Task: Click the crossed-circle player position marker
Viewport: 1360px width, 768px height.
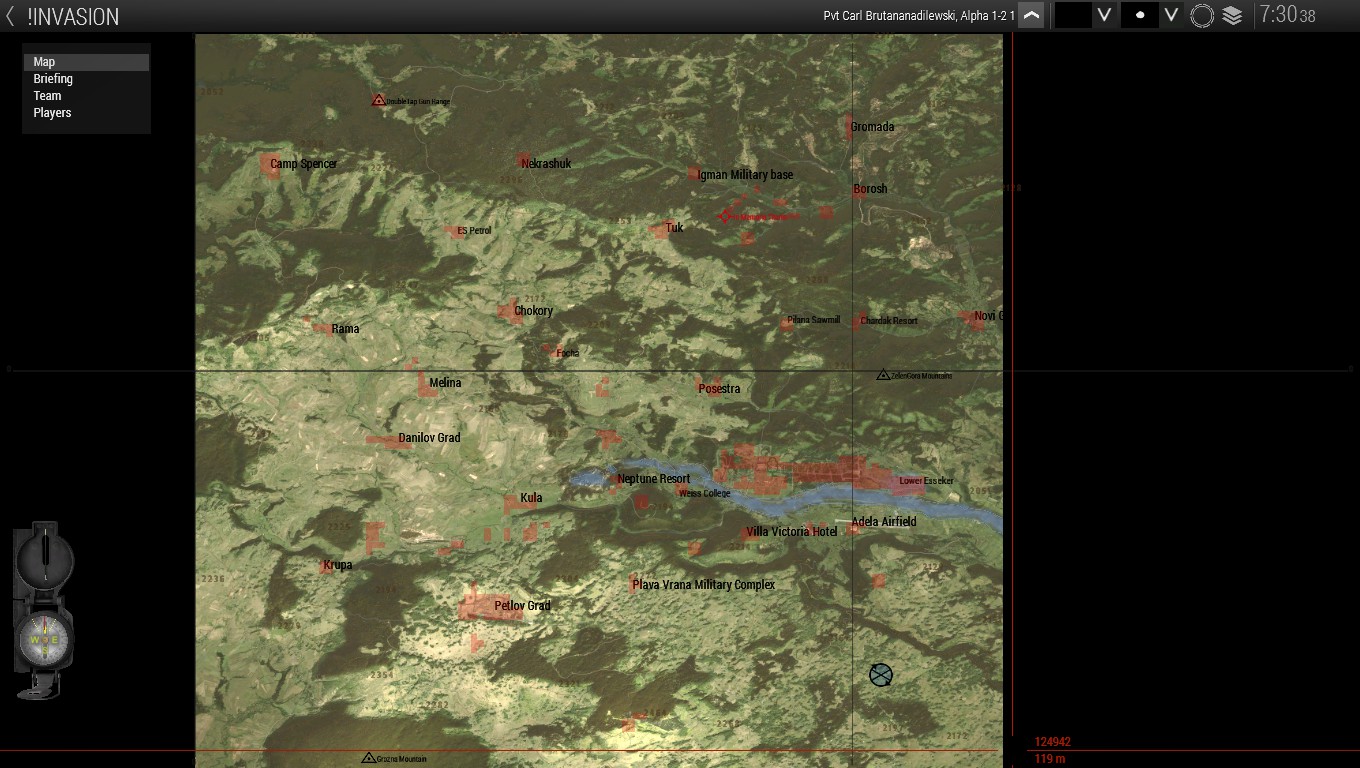Action: [x=880, y=675]
